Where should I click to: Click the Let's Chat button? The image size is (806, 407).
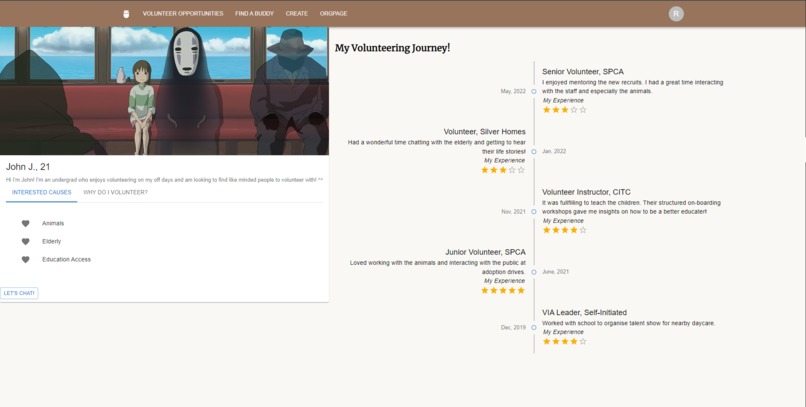tap(19, 293)
